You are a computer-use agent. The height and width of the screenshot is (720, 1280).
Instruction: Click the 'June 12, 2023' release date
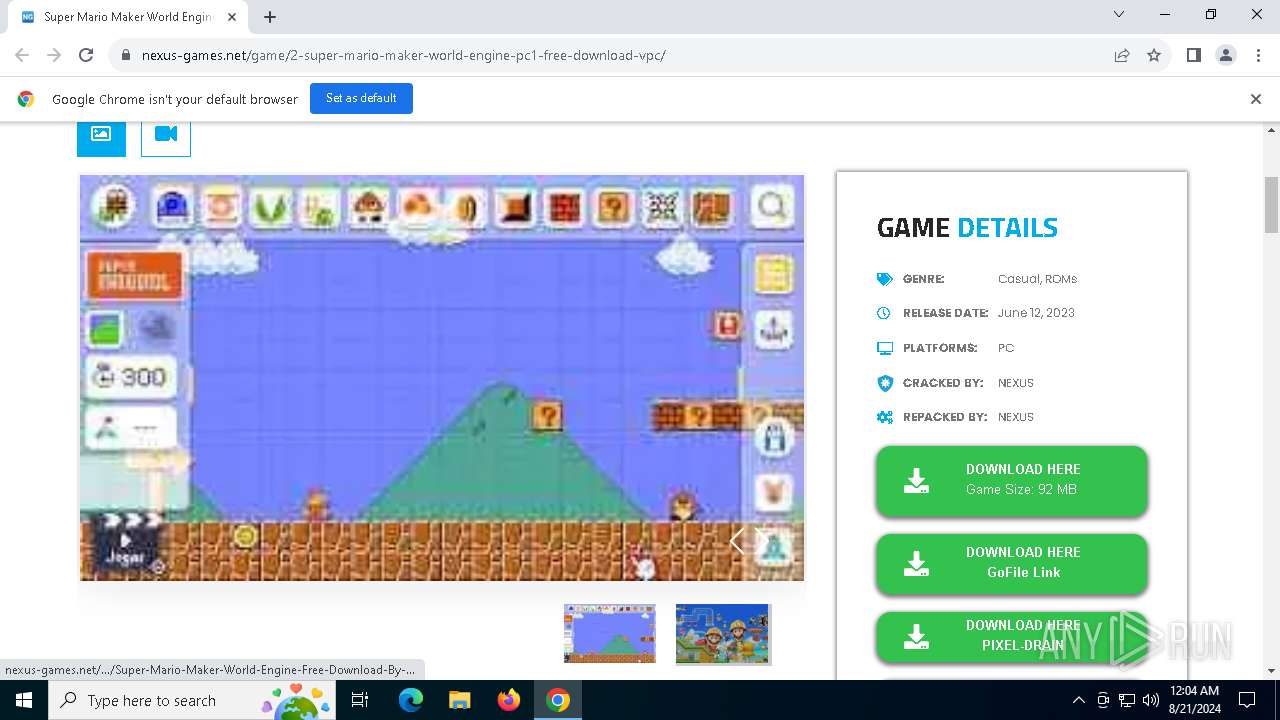click(x=1036, y=313)
